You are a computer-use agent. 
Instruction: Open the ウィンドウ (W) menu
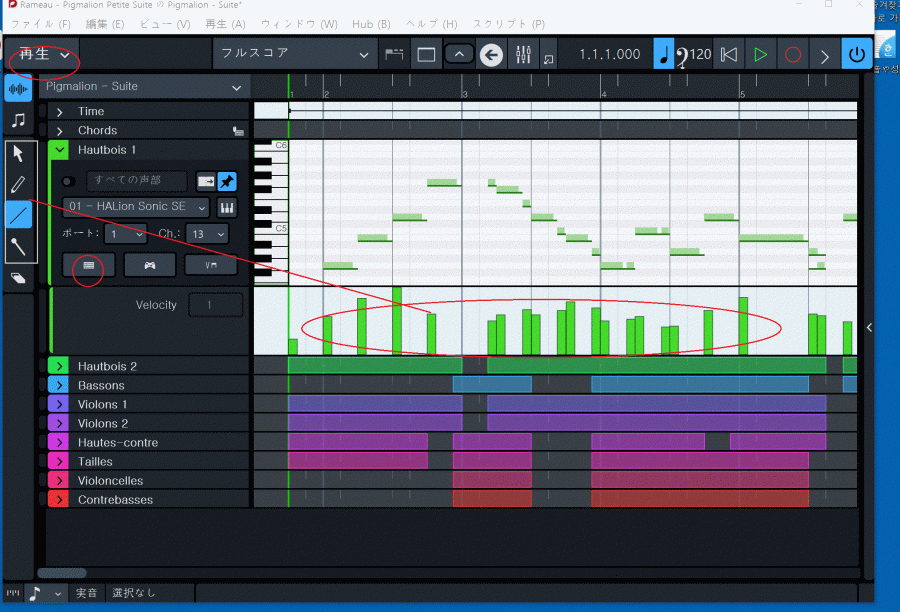[x=299, y=24]
